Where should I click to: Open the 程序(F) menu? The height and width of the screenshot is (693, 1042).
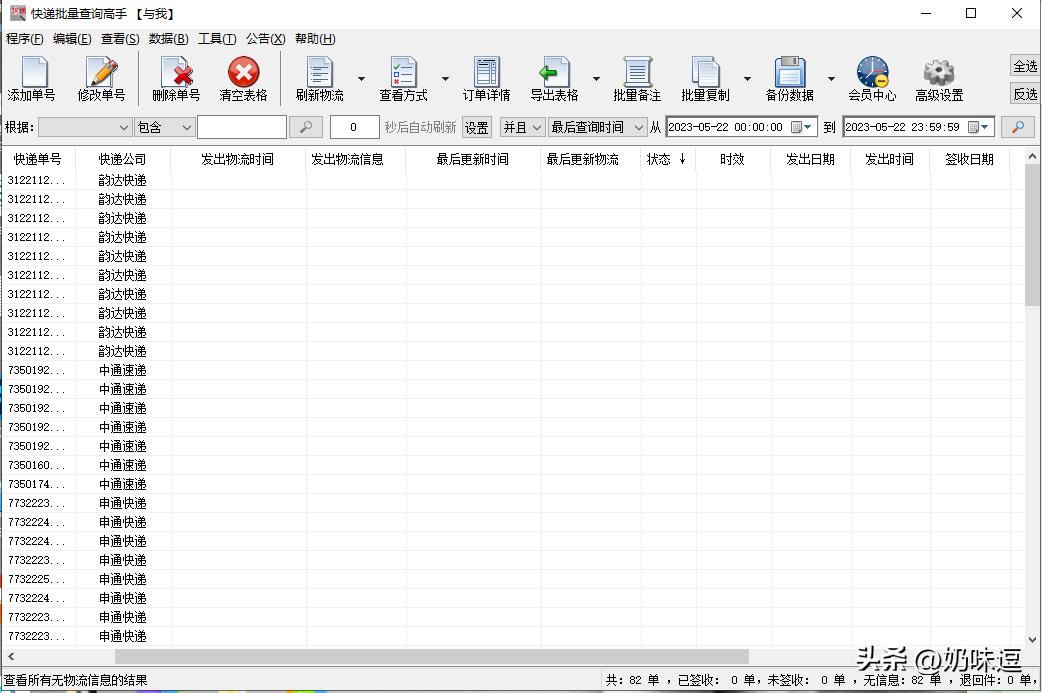coord(25,39)
